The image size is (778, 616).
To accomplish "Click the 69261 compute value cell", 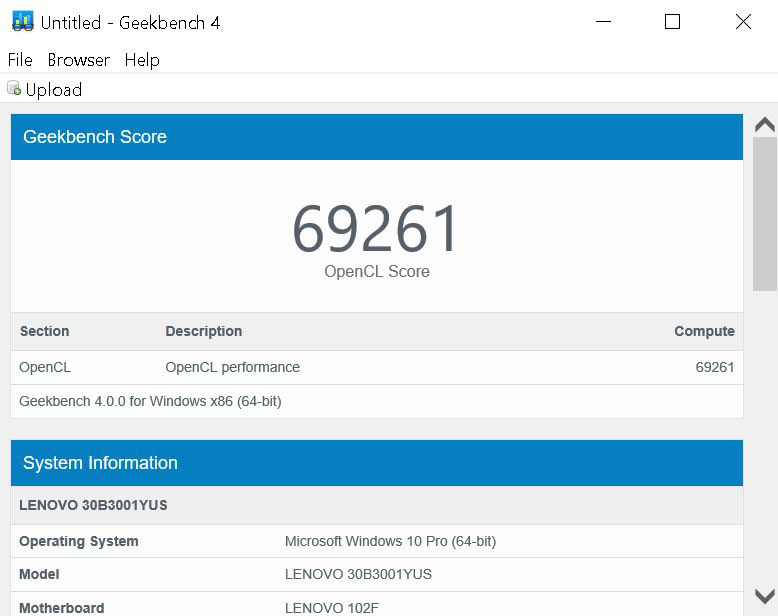I will click(x=714, y=368).
